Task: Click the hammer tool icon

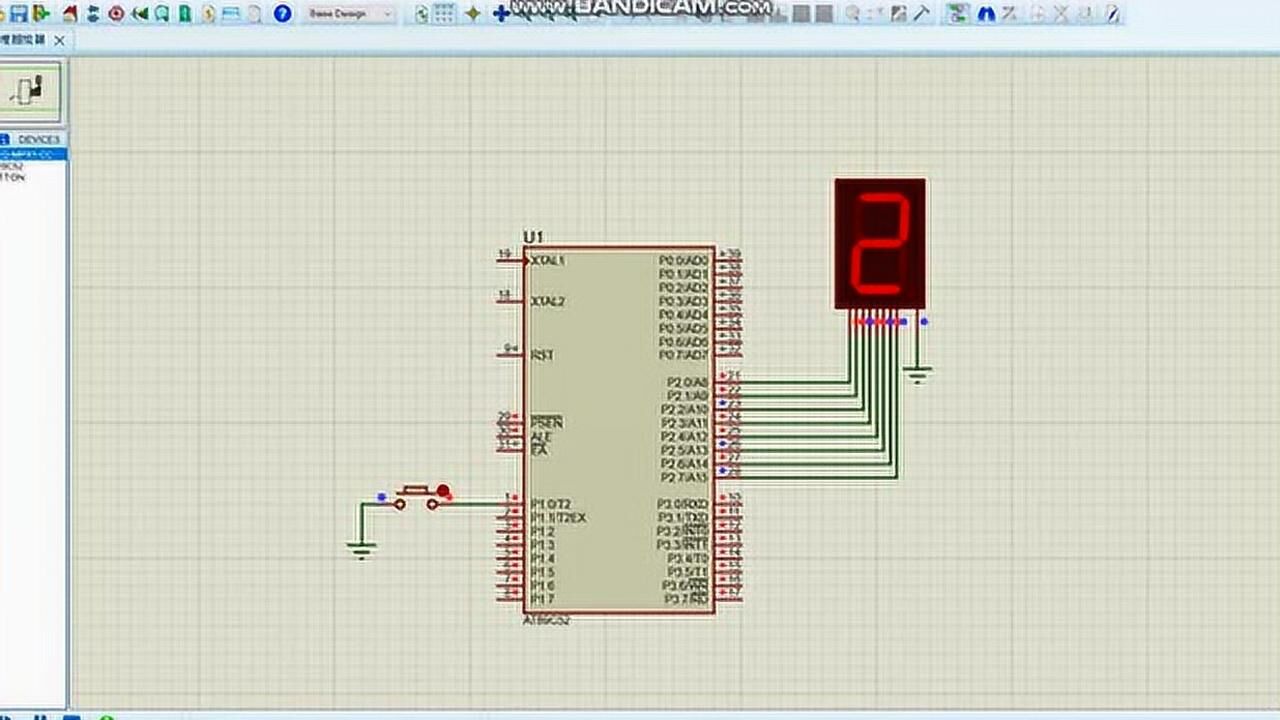Action: (922, 14)
